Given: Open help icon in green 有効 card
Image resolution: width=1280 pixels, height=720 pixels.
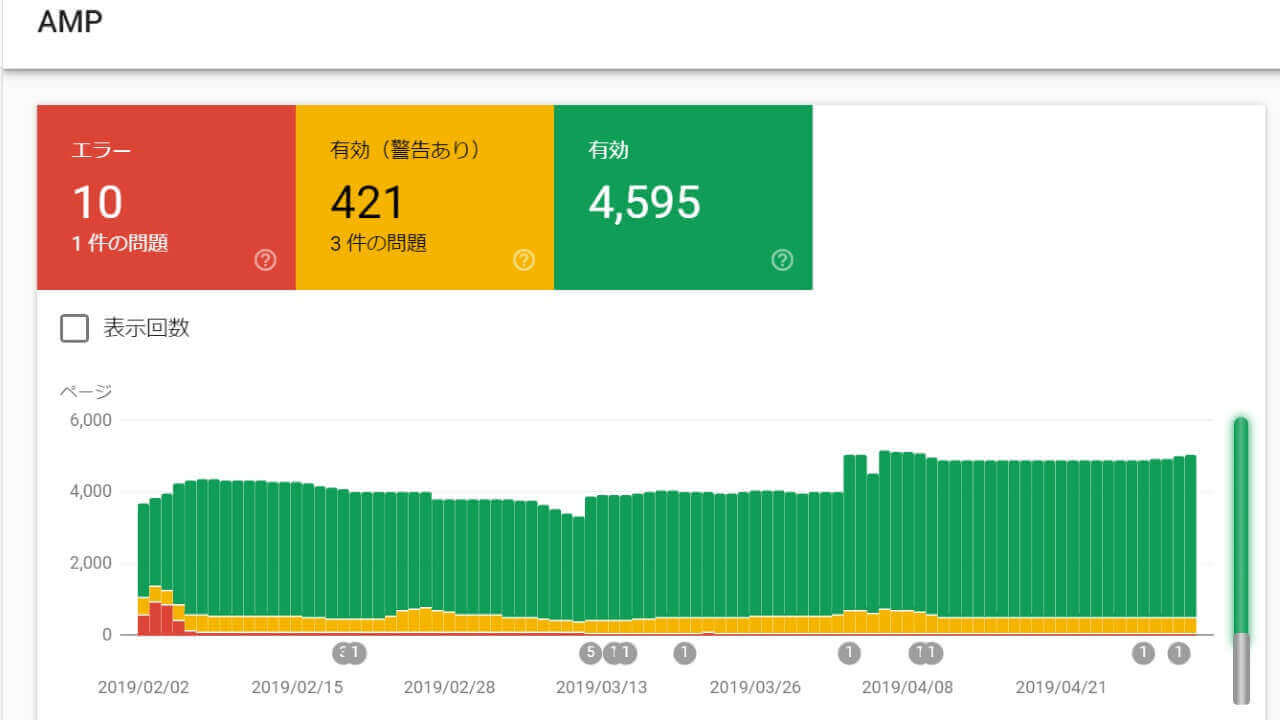Looking at the screenshot, I should coord(782,260).
